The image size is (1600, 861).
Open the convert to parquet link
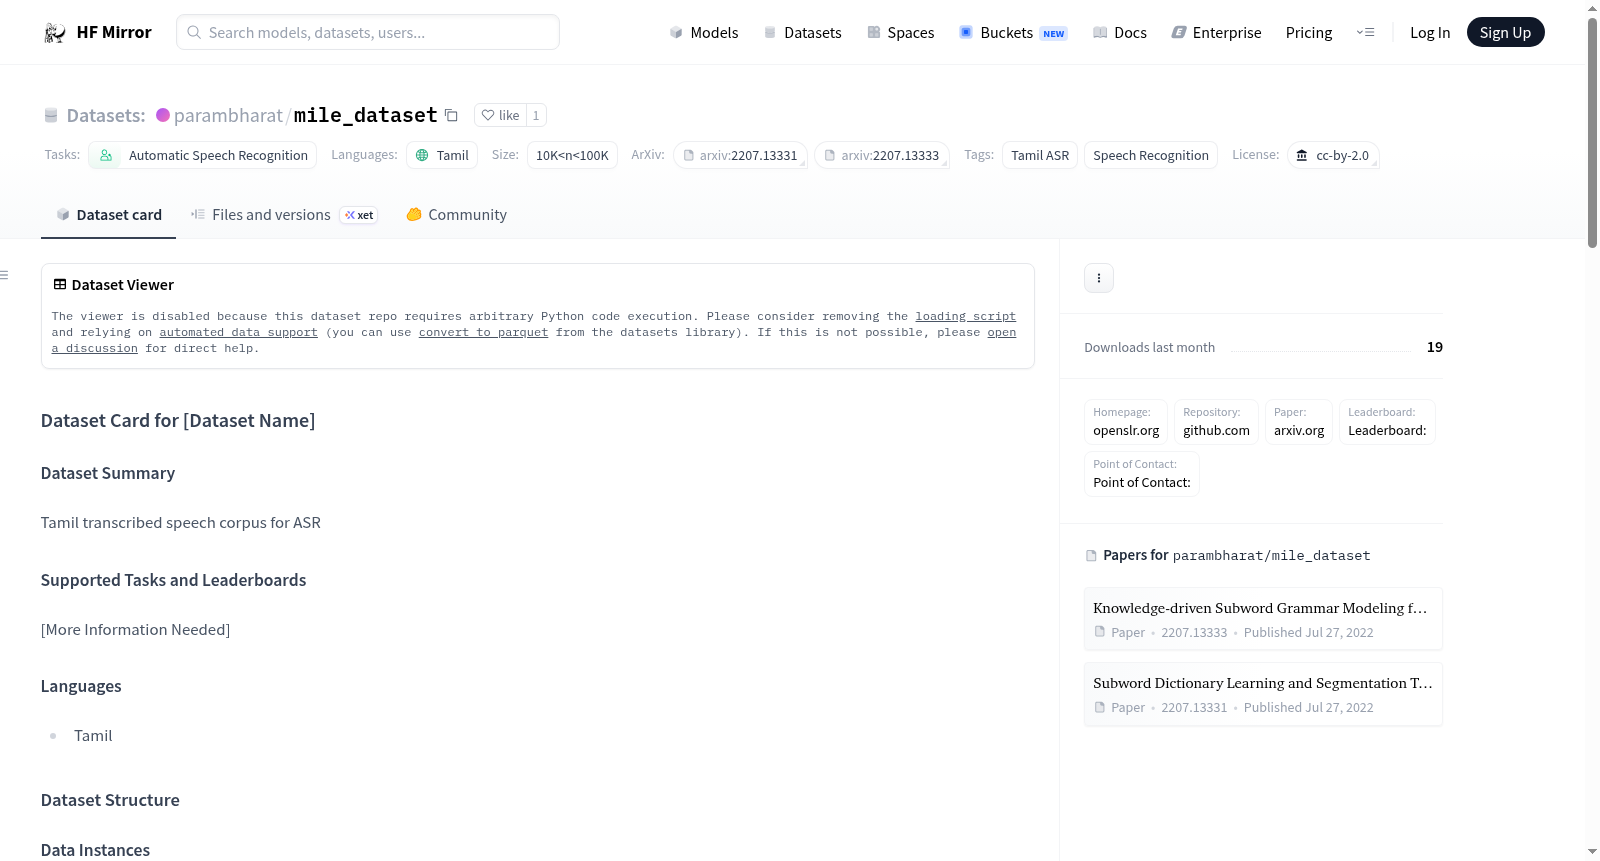(483, 332)
